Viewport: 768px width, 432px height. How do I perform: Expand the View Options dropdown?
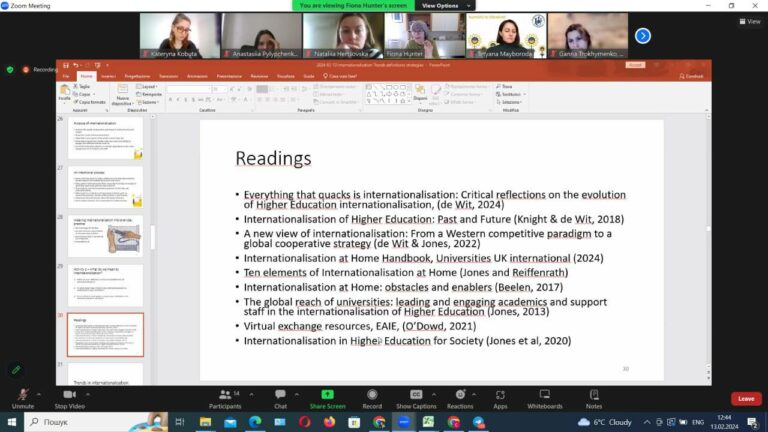click(445, 5)
